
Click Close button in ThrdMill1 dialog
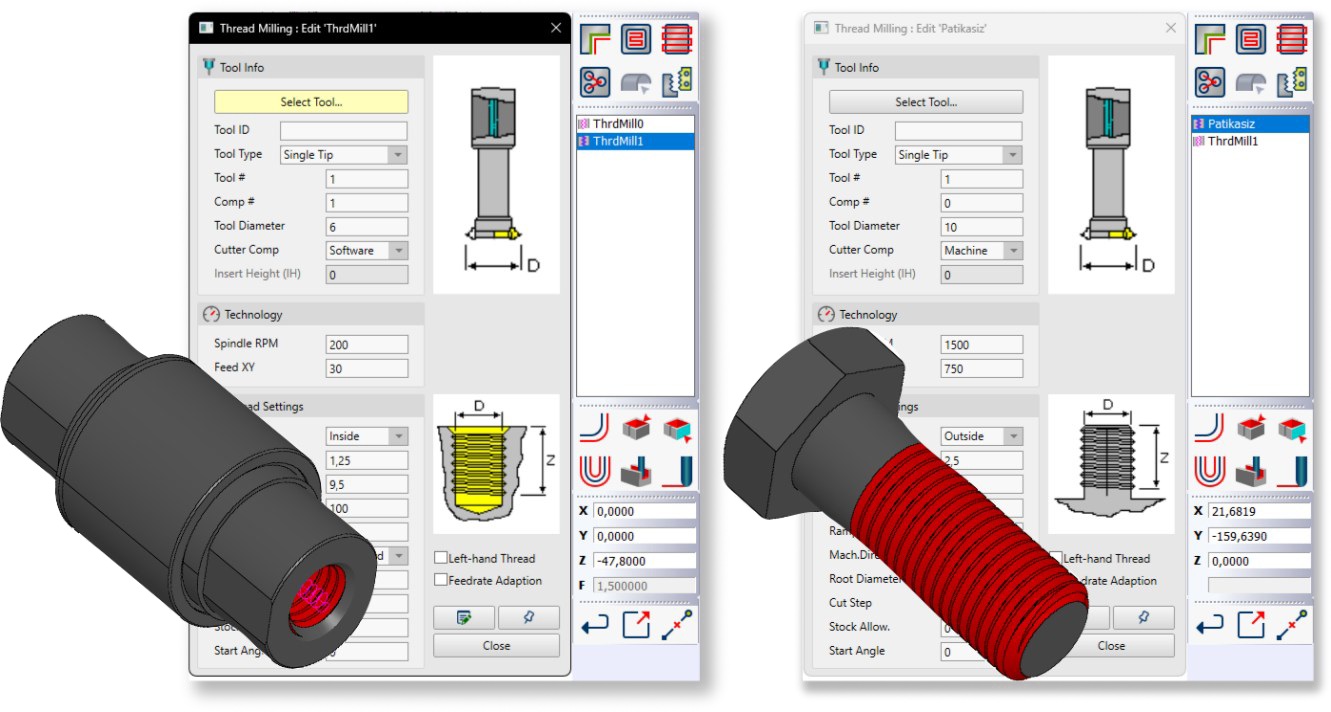[496, 645]
